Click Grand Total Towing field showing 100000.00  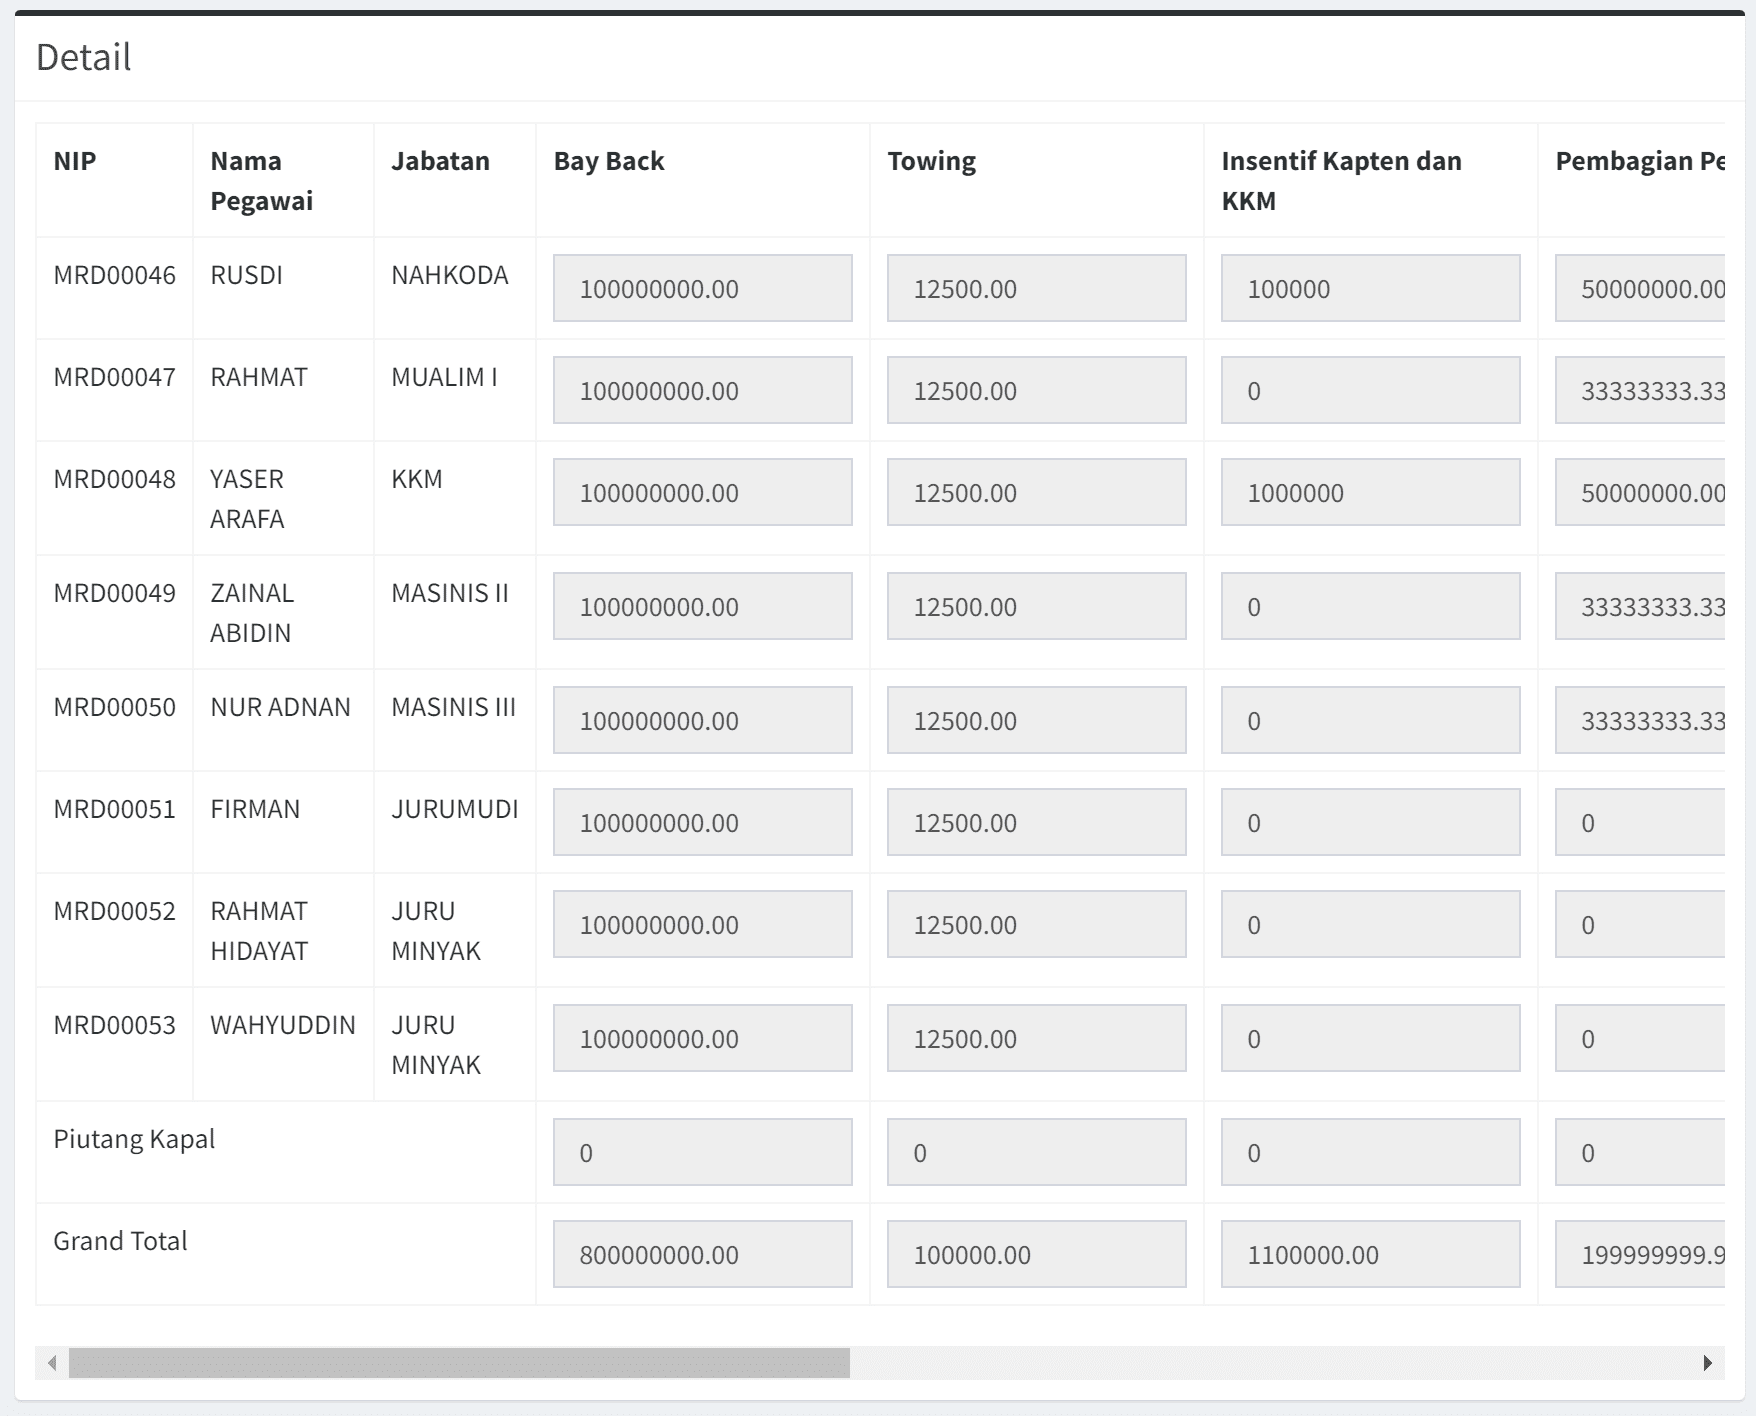pyautogui.click(x=1036, y=1255)
